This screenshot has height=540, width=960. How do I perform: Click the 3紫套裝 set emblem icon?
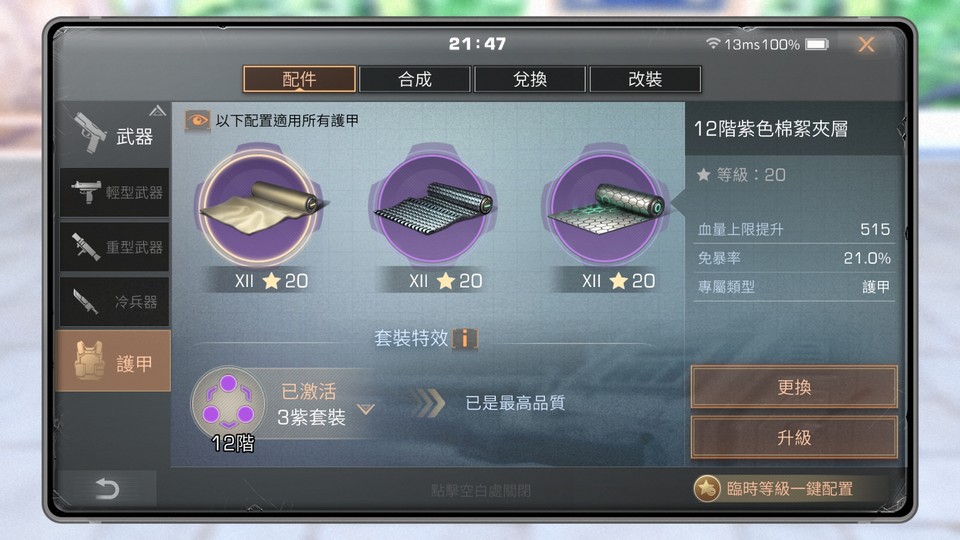coord(228,402)
